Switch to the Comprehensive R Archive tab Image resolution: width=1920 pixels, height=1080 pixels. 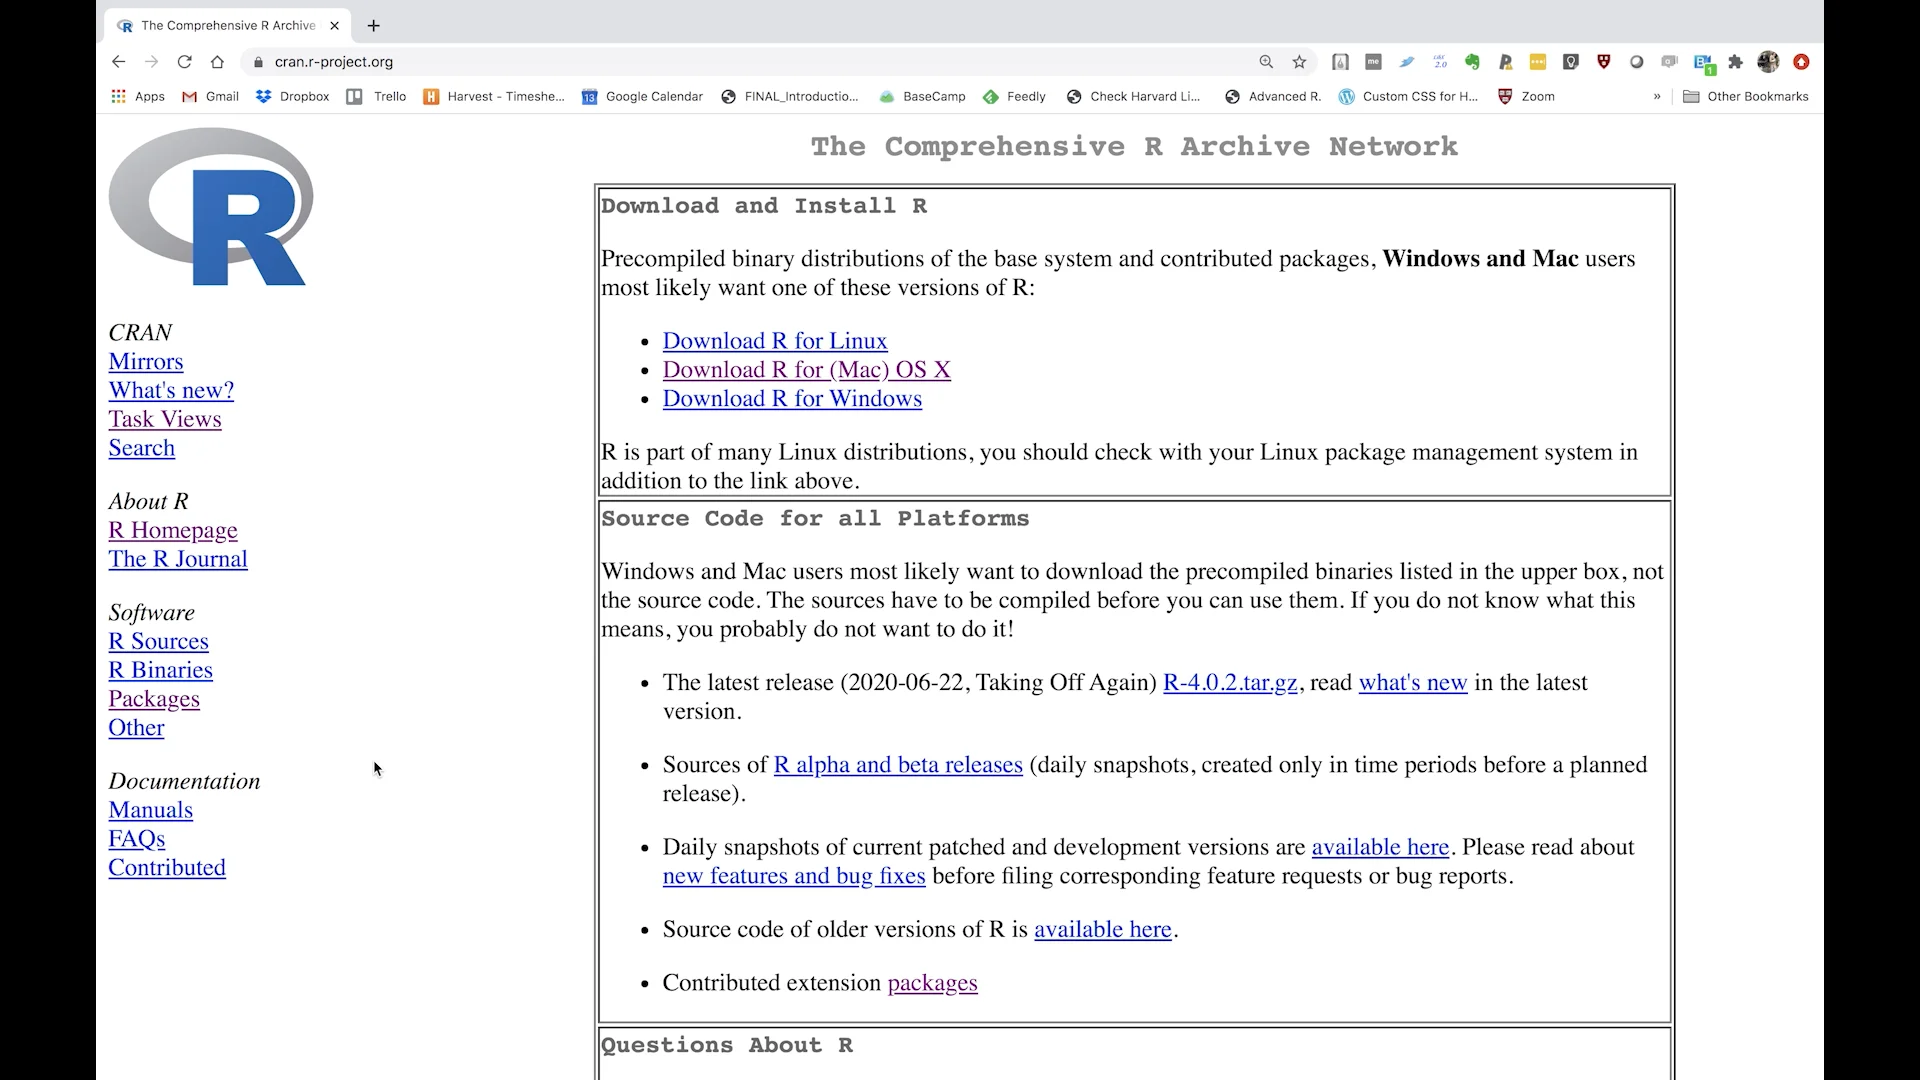[222, 26]
